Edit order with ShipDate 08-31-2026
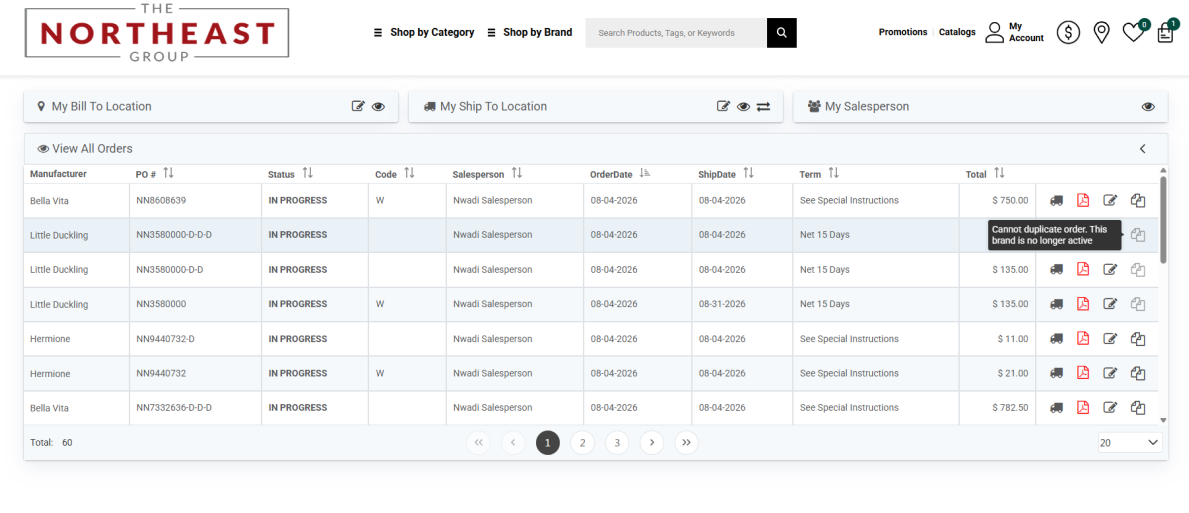Screen dimensions: 1189x513 click(1110, 304)
